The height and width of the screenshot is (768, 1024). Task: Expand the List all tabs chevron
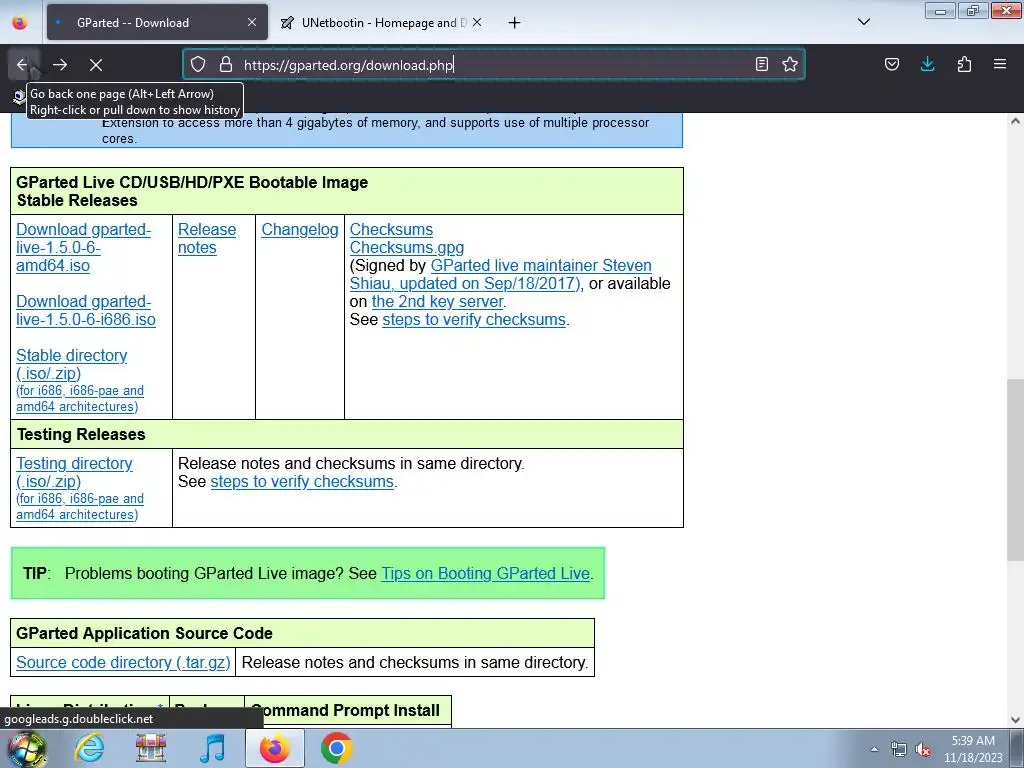(x=863, y=22)
